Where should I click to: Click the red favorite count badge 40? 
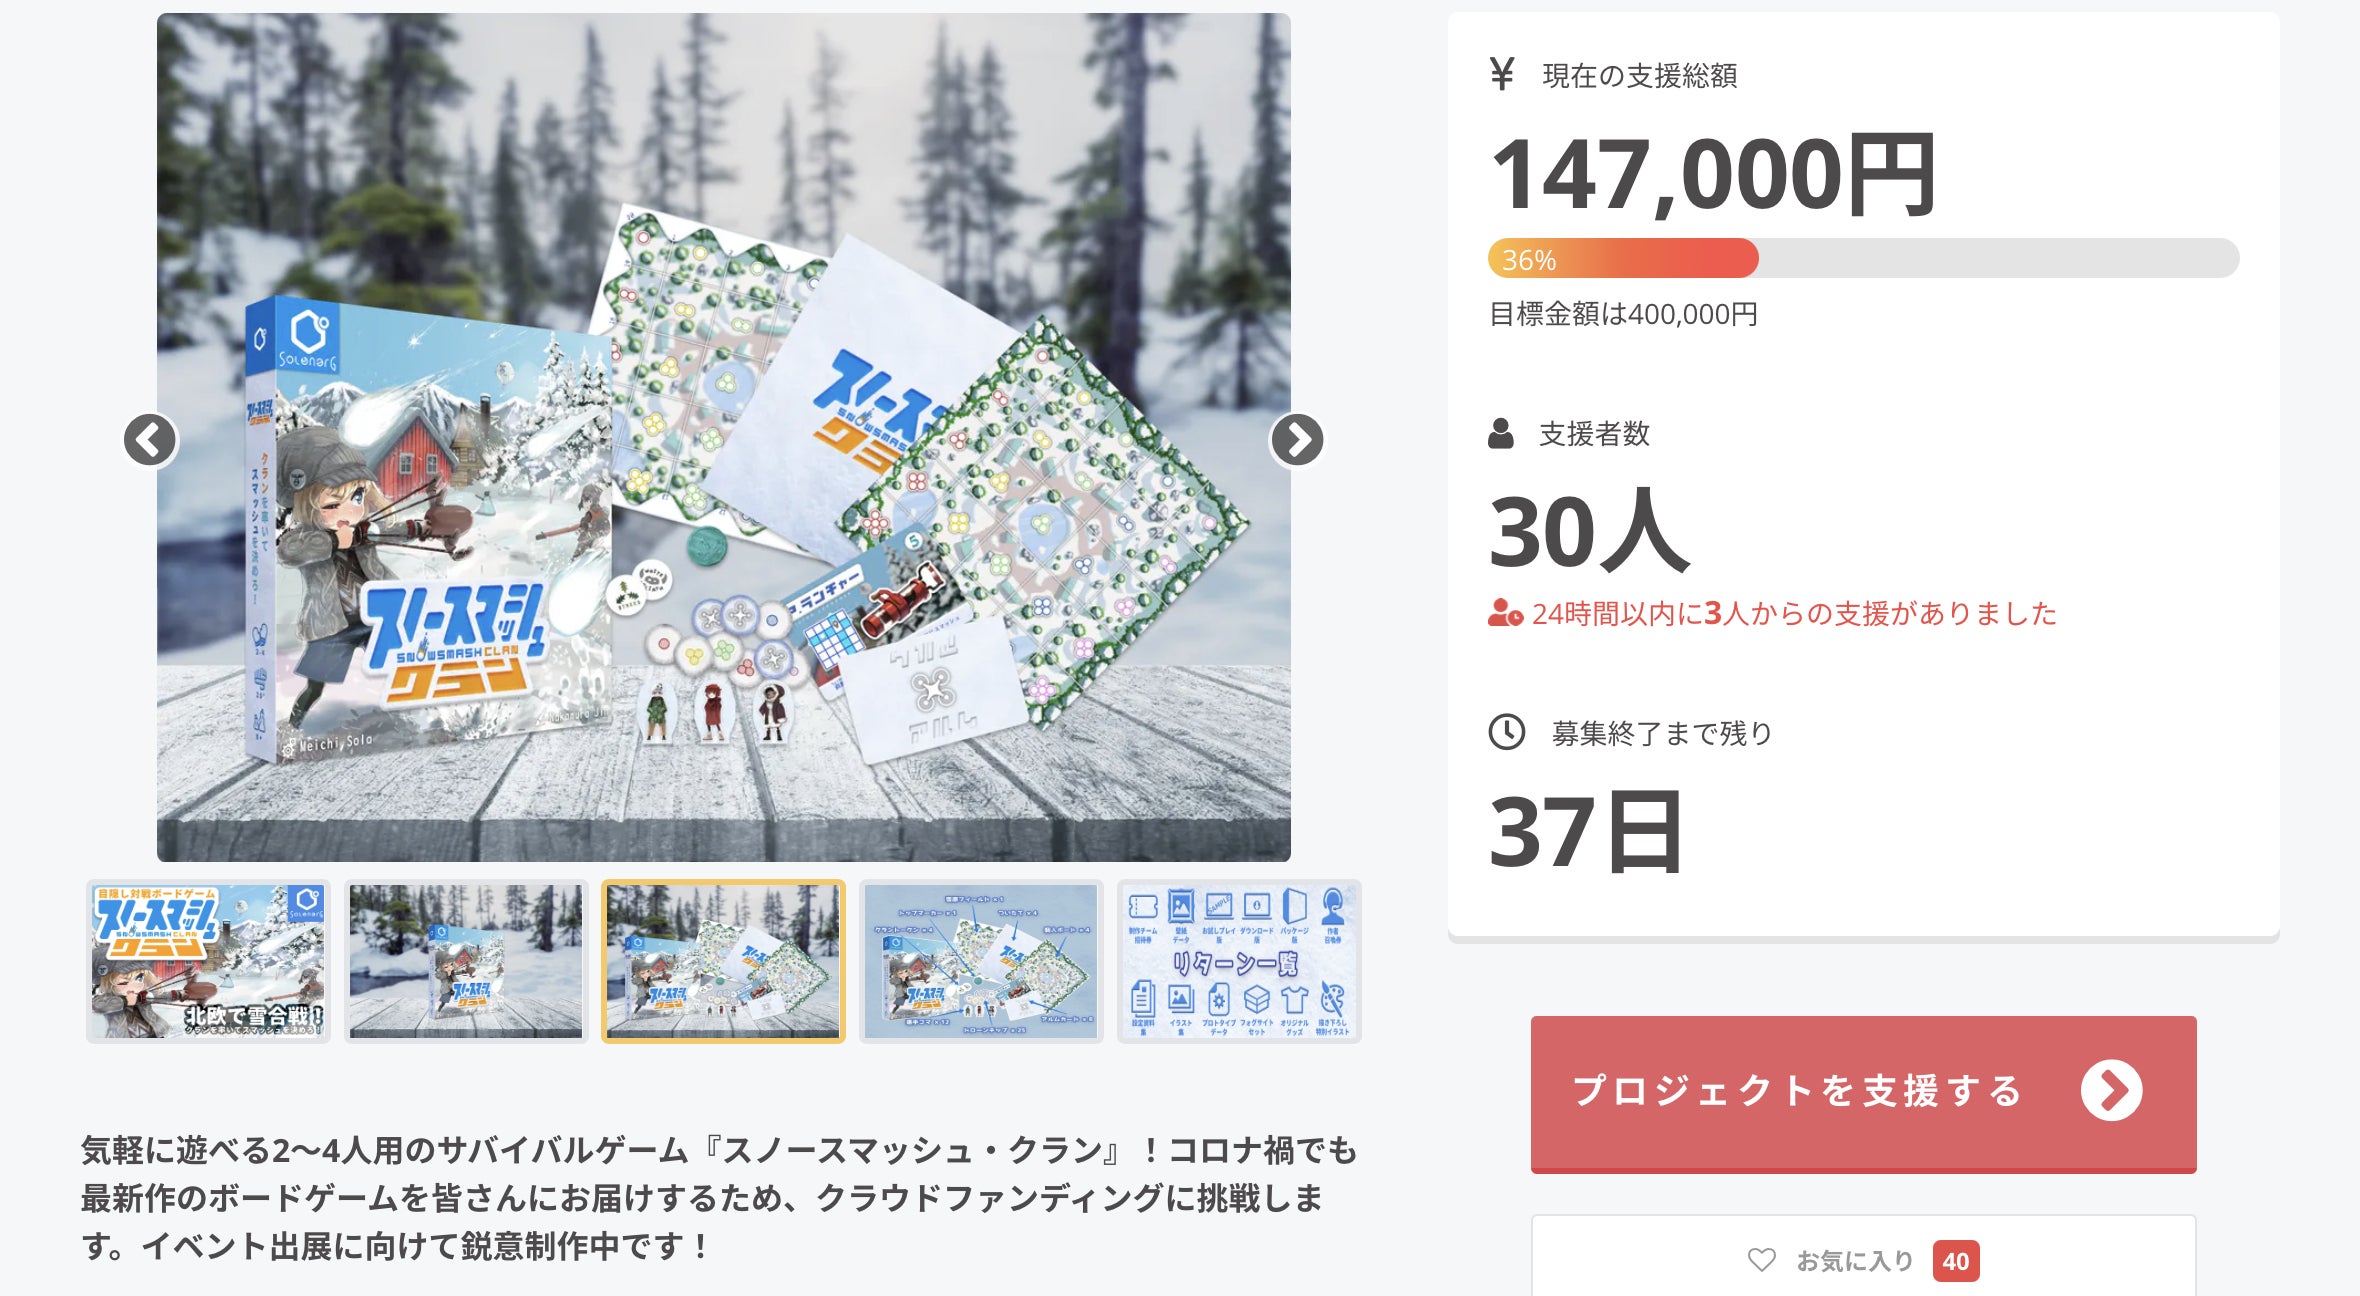pos(1955,1261)
